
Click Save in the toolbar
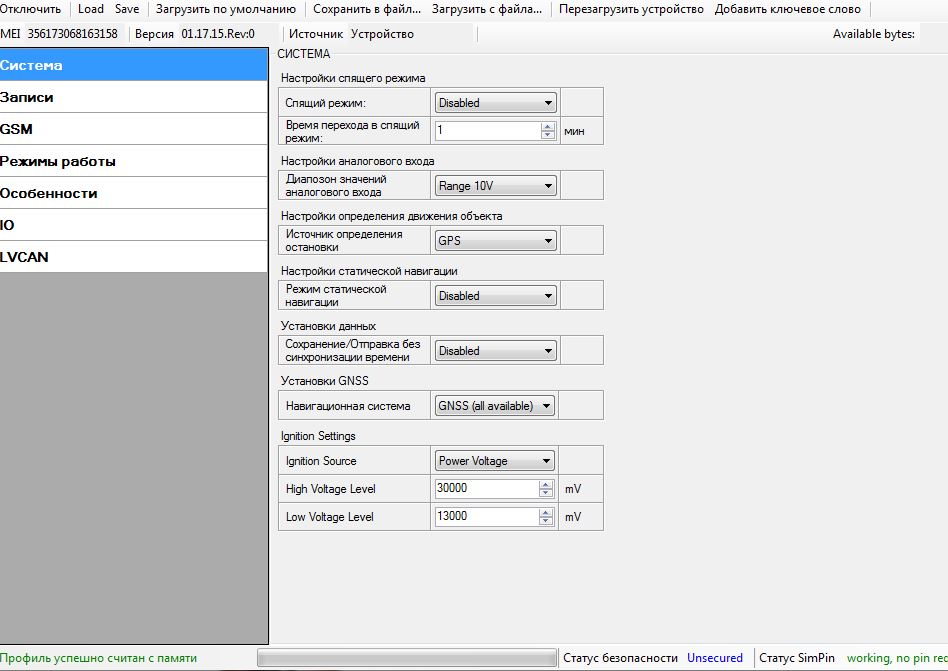click(127, 9)
